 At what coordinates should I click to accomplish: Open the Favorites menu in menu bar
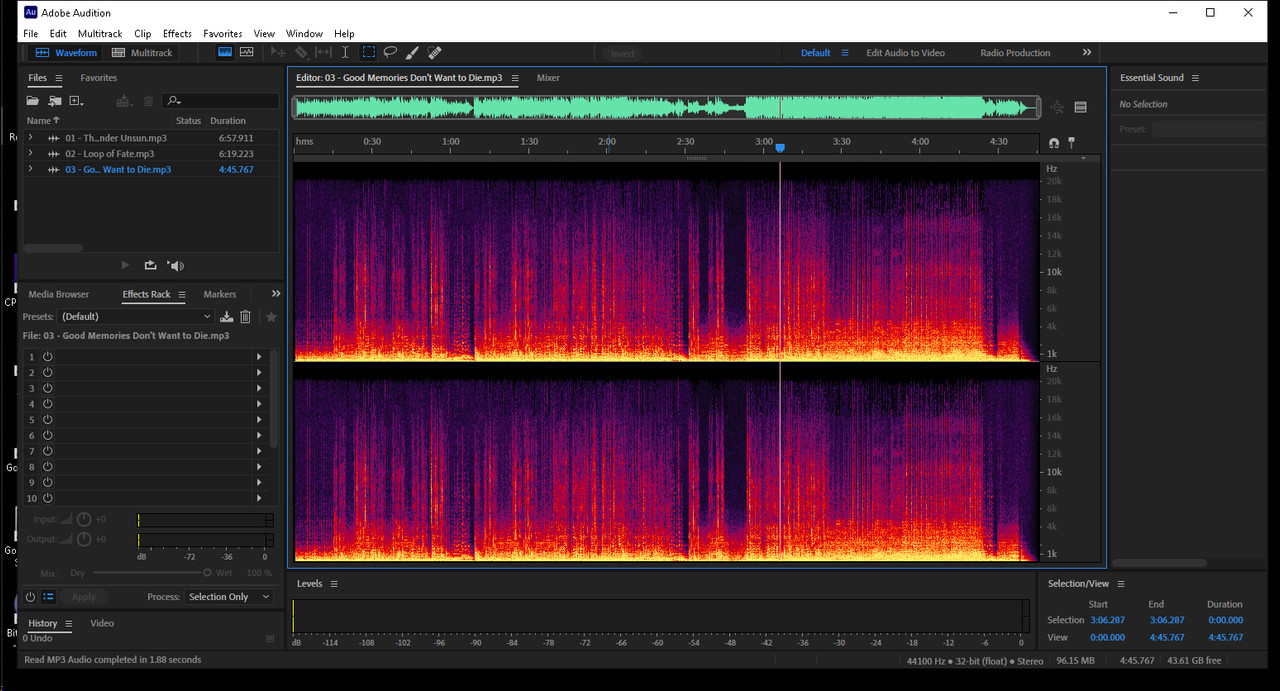point(223,34)
